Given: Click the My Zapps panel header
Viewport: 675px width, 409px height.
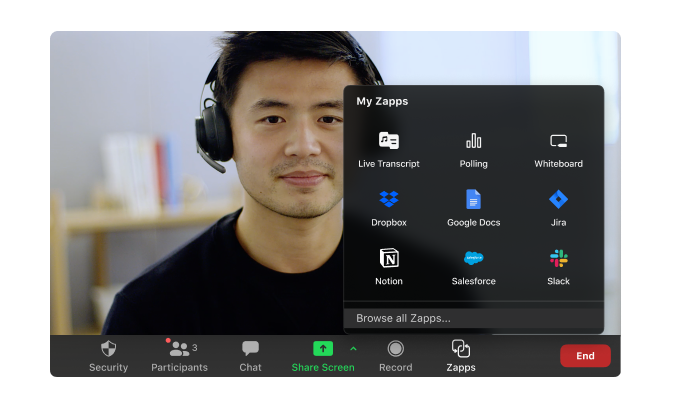Looking at the screenshot, I should pyautogui.click(x=382, y=101).
